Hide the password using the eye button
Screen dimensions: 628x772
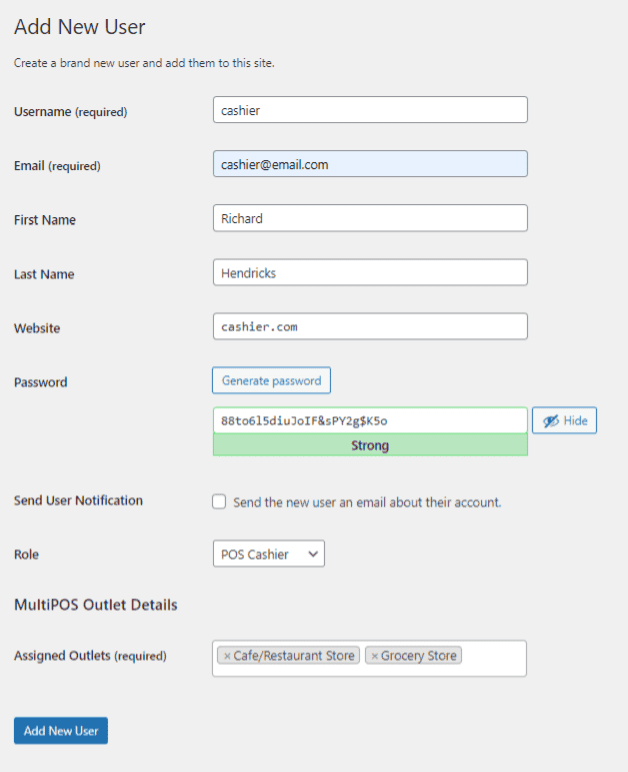564,421
